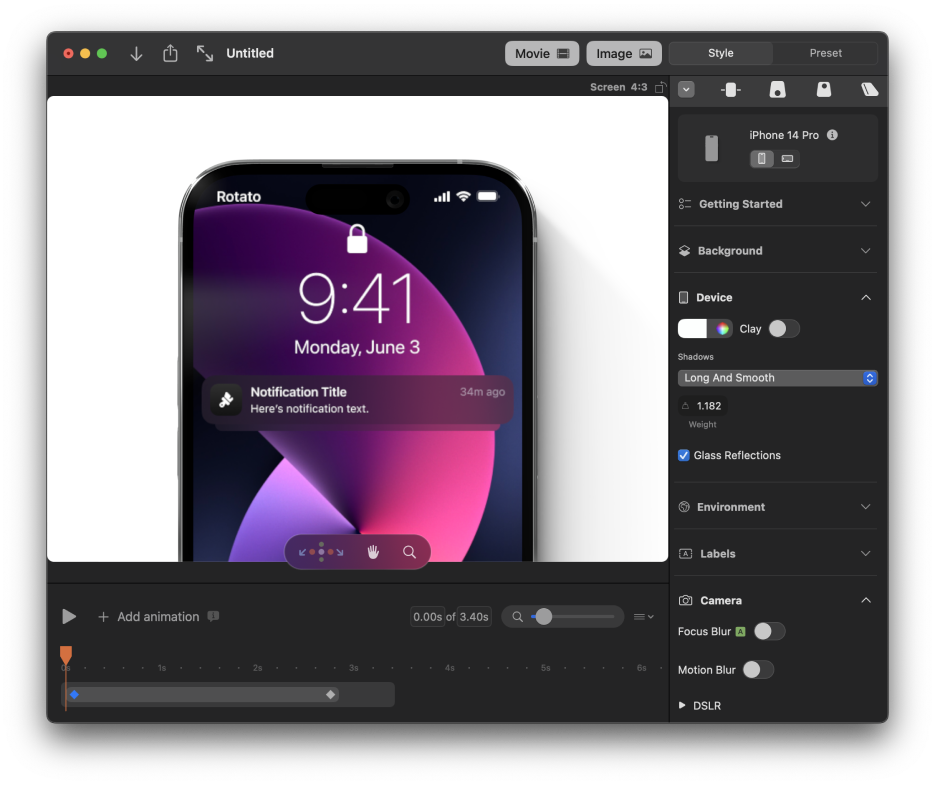The image size is (935, 785).
Task: Select the hand pan tool
Action: pyautogui.click(x=373, y=552)
